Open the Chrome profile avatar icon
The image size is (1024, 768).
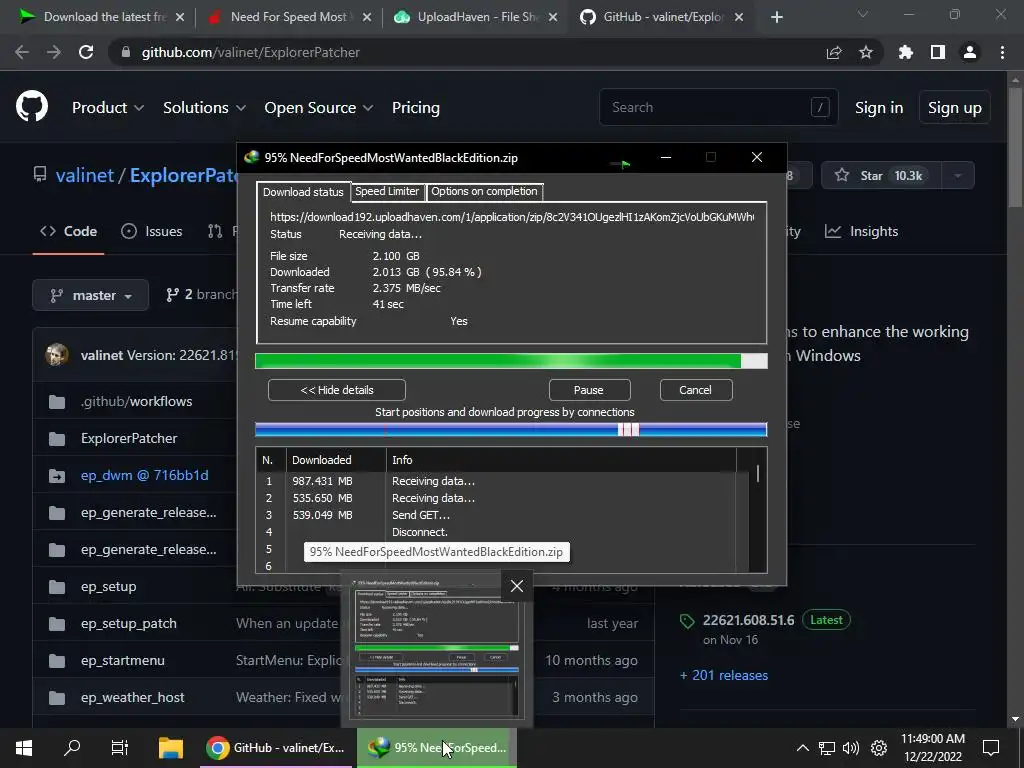click(970, 52)
